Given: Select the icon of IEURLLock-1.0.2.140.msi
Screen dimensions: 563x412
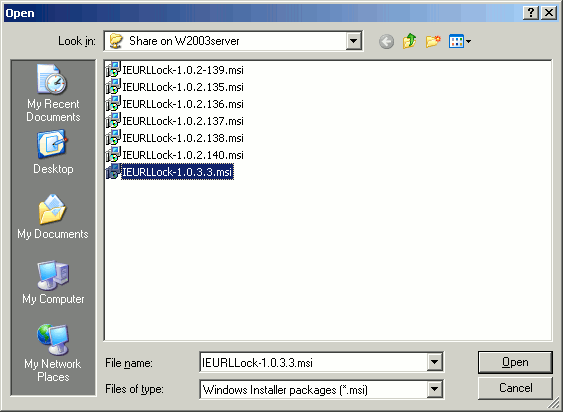Looking at the screenshot, I should point(113,155).
